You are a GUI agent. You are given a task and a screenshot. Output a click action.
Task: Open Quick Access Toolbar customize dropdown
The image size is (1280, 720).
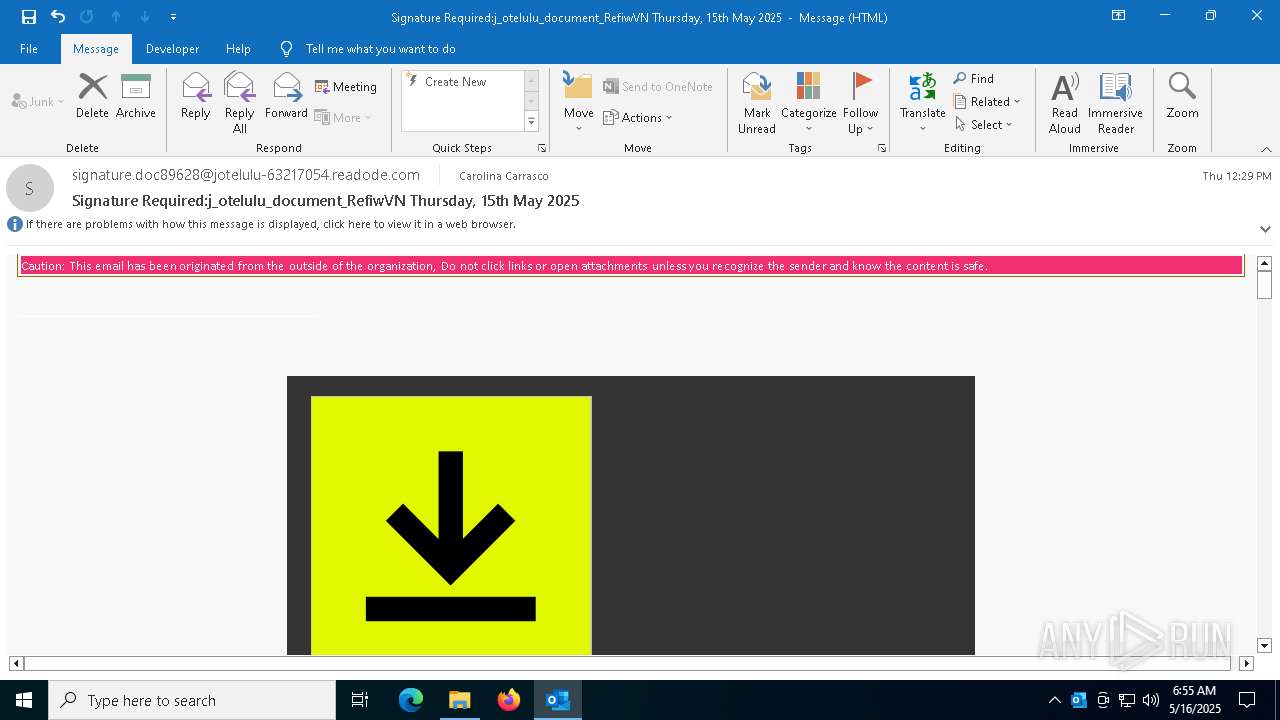(x=174, y=17)
